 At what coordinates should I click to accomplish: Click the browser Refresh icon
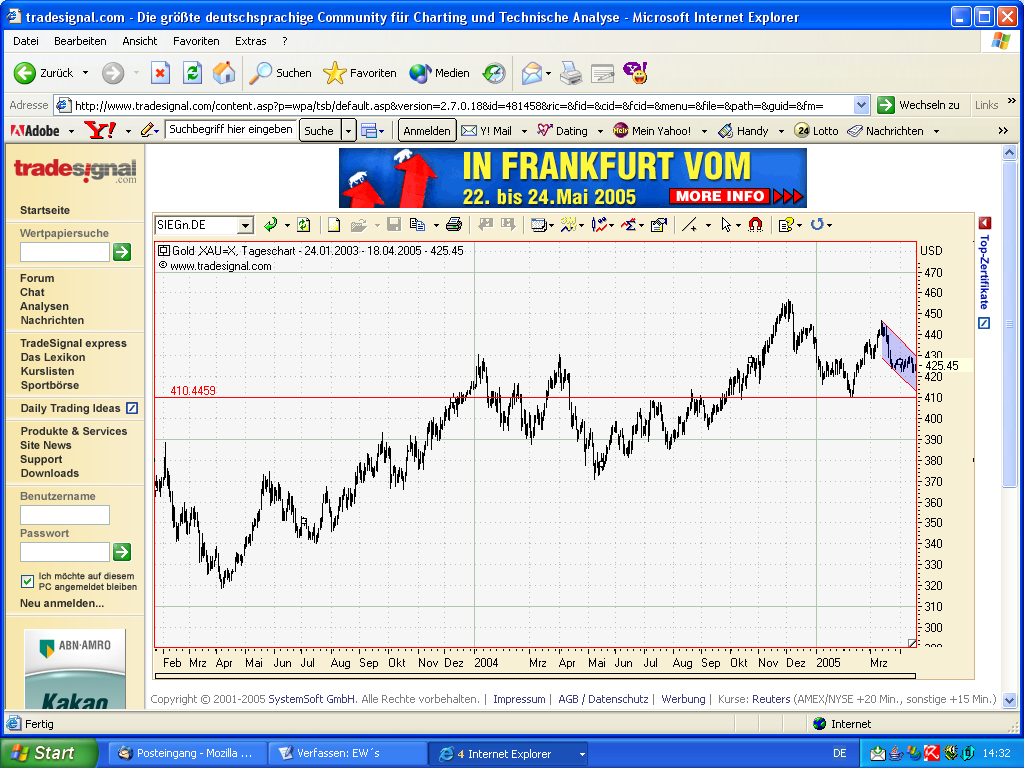point(192,73)
